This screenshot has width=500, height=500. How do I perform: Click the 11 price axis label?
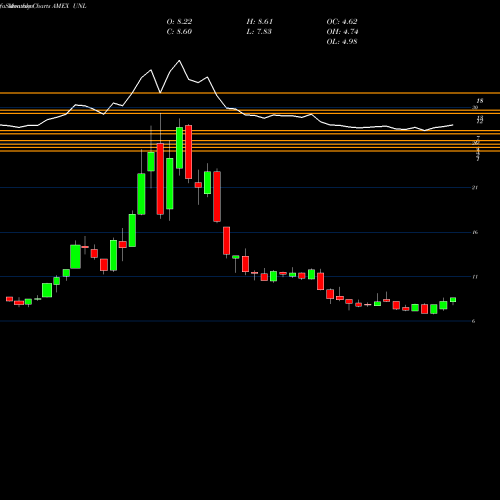(475, 277)
